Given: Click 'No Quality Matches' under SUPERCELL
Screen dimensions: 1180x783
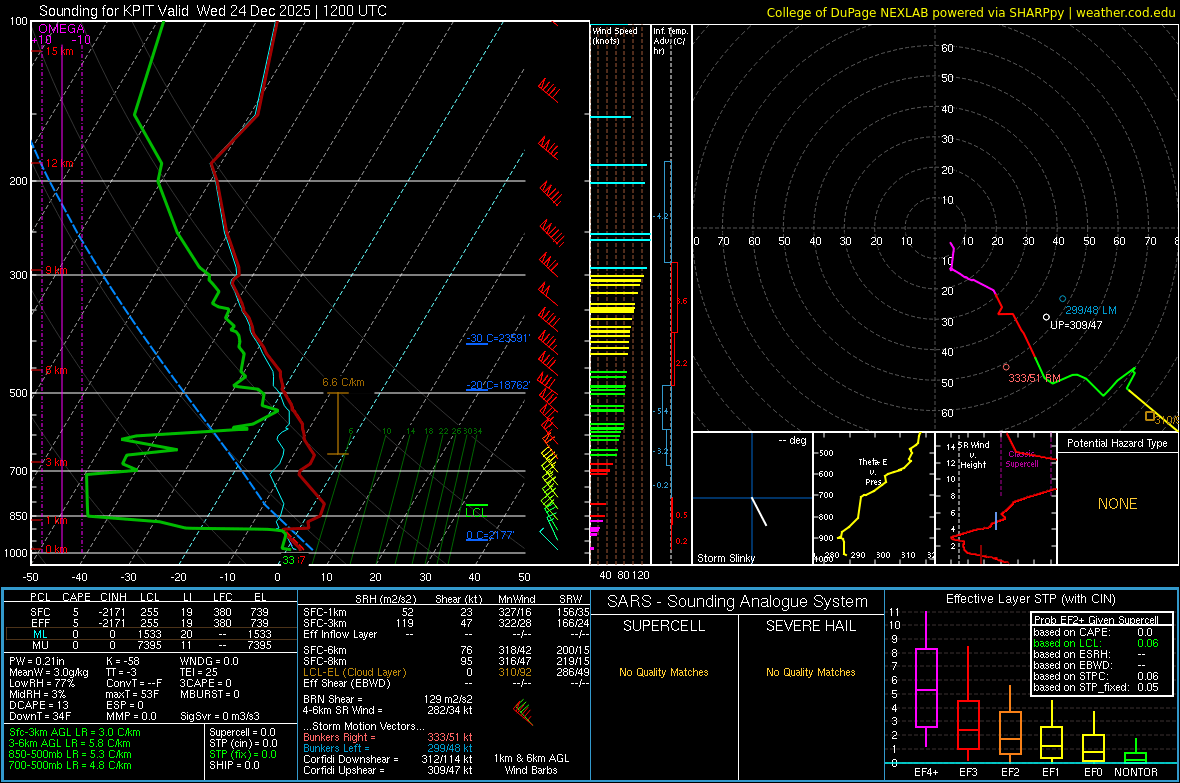Looking at the screenshot, I should pos(664,672).
